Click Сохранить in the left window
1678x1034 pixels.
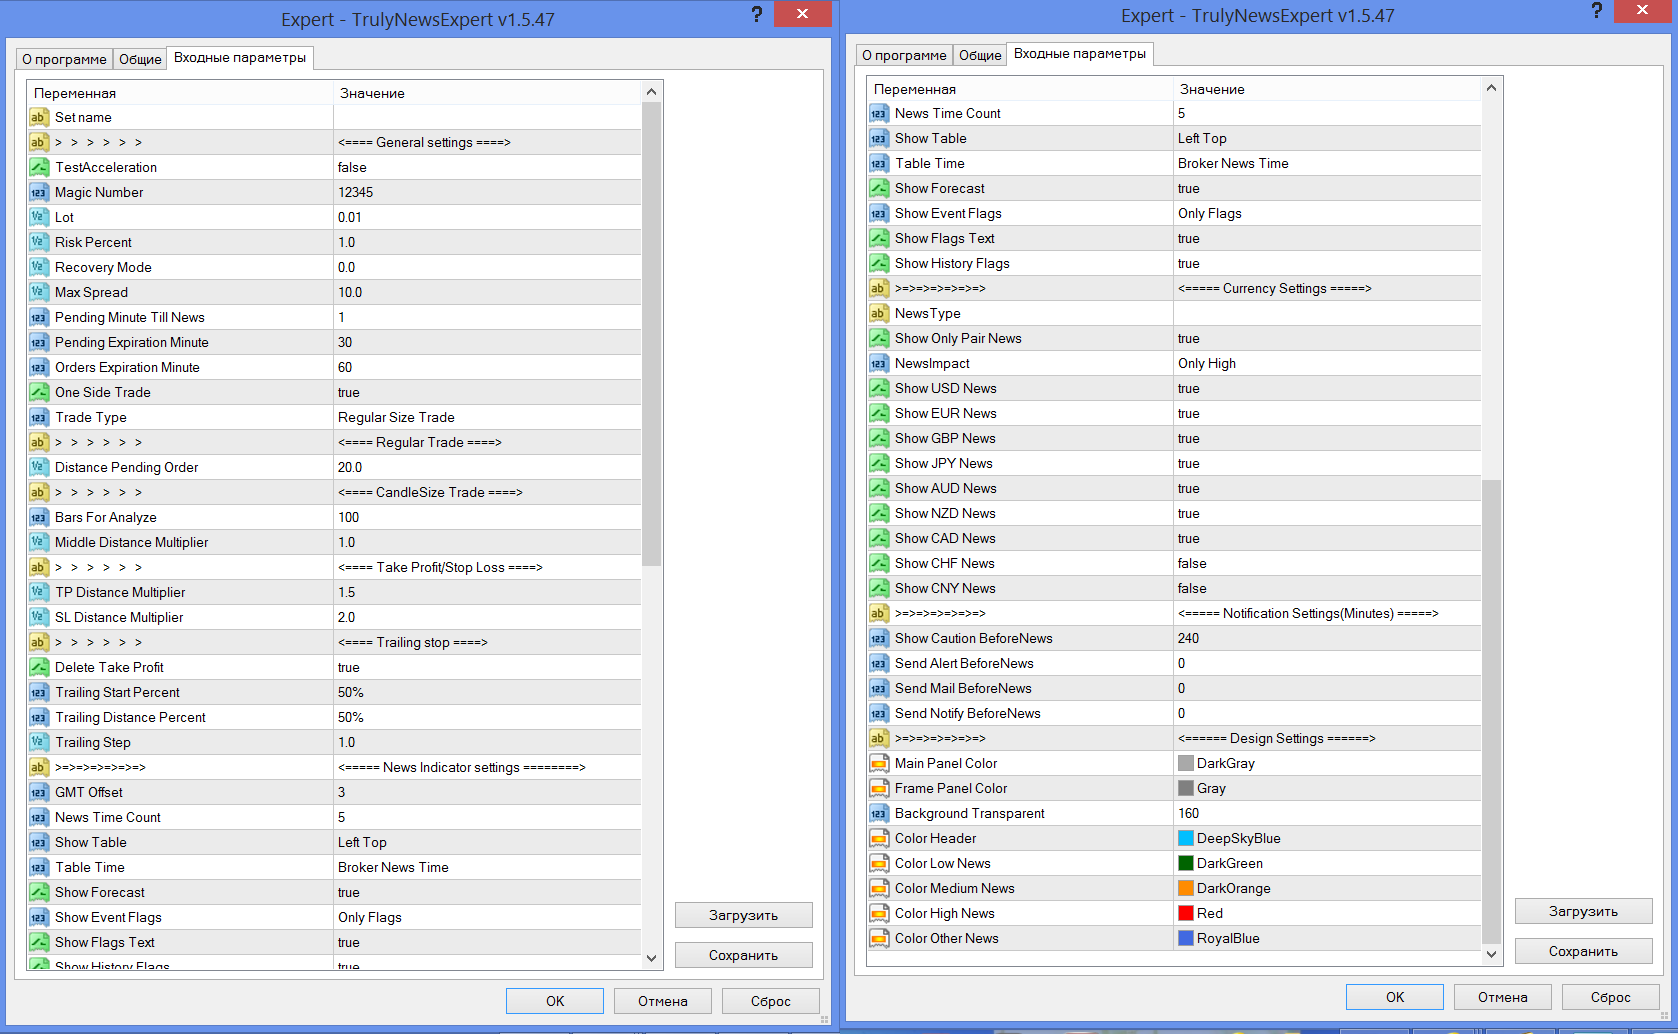tap(743, 955)
